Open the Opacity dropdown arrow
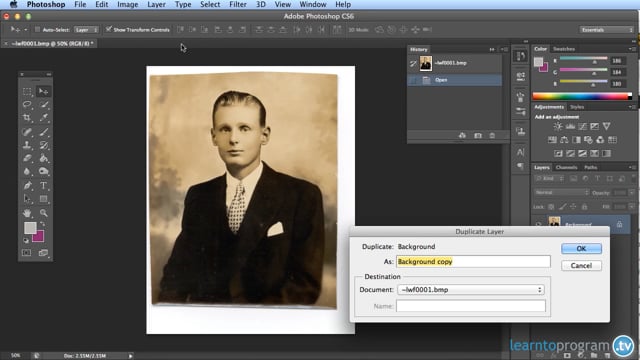640x360 pixels. [x=632, y=193]
